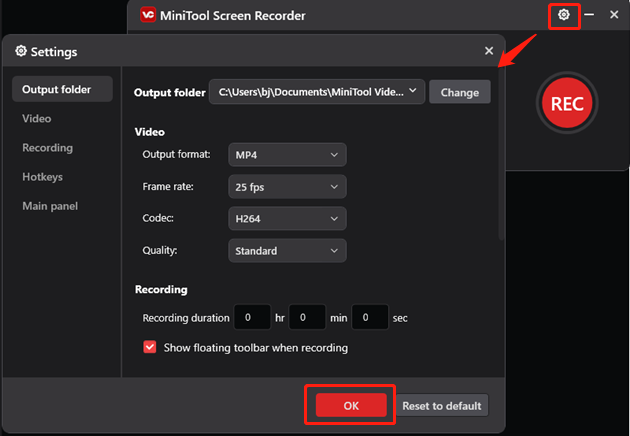Click Reset to default button
This screenshot has width=630, height=436.
click(442, 405)
